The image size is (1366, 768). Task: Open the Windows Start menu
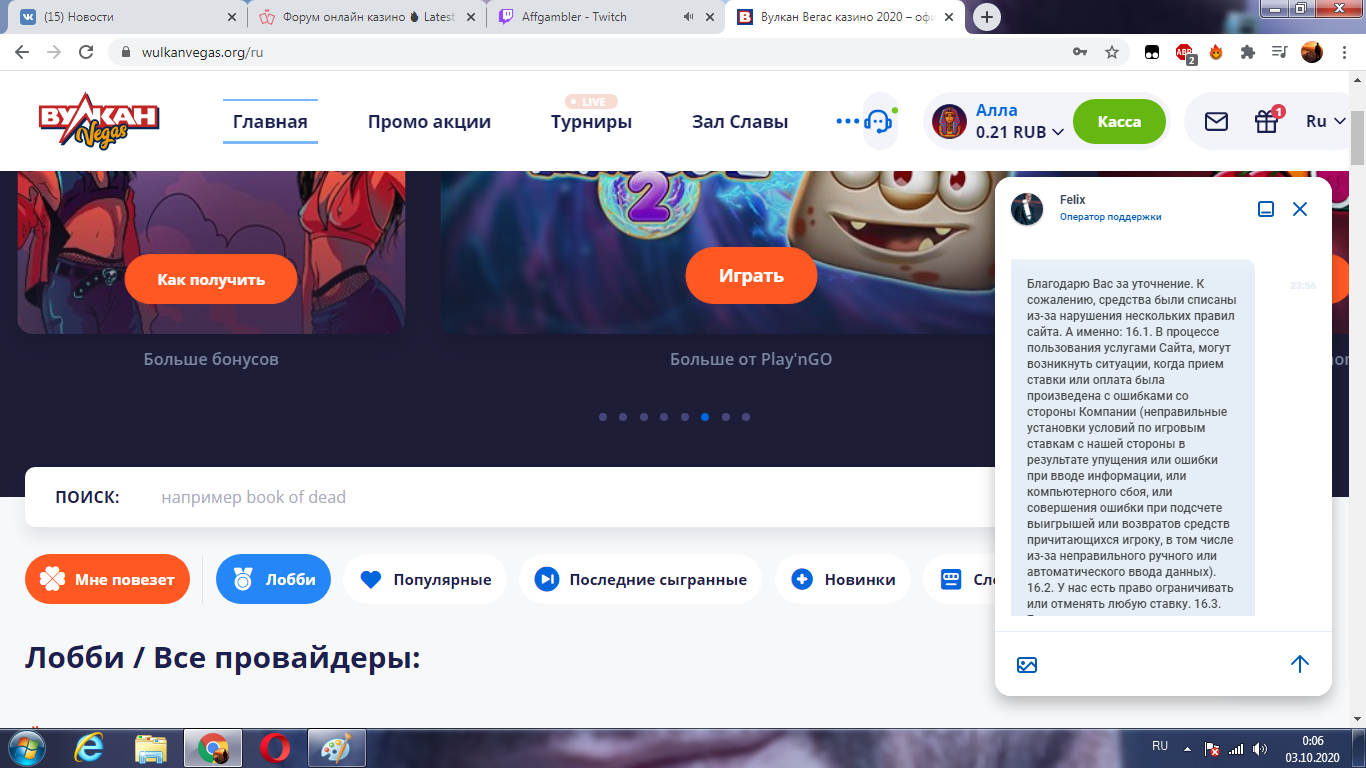coord(25,748)
